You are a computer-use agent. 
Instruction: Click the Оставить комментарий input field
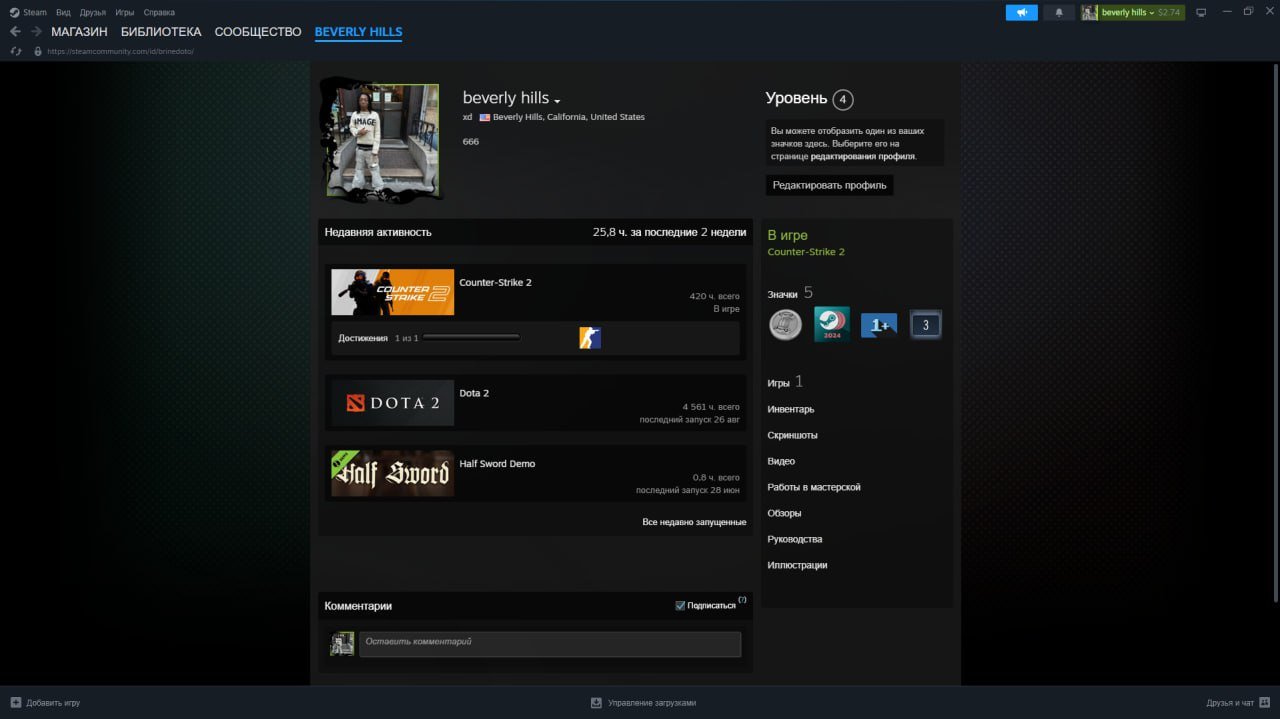(x=550, y=644)
